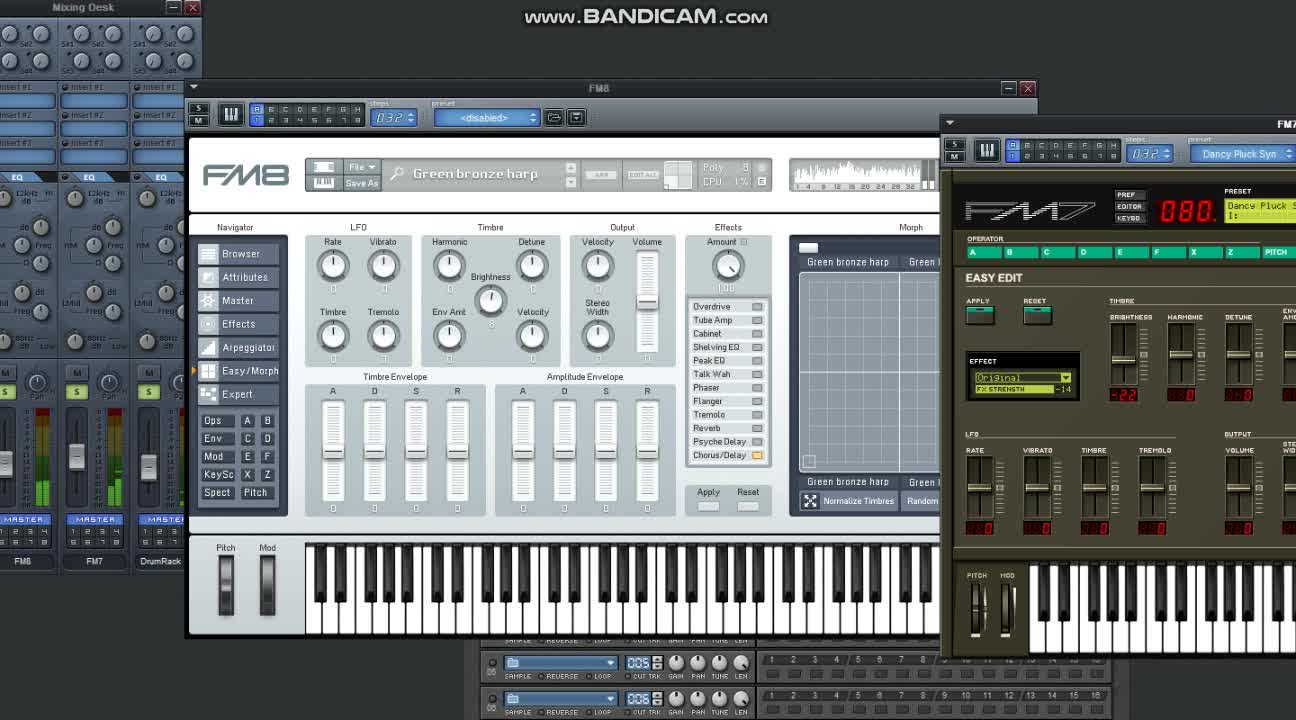Click the Amplitude Envelope A slider in FM8
Image resolution: width=1296 pixels, height=720 pixels.
[523, 452]
